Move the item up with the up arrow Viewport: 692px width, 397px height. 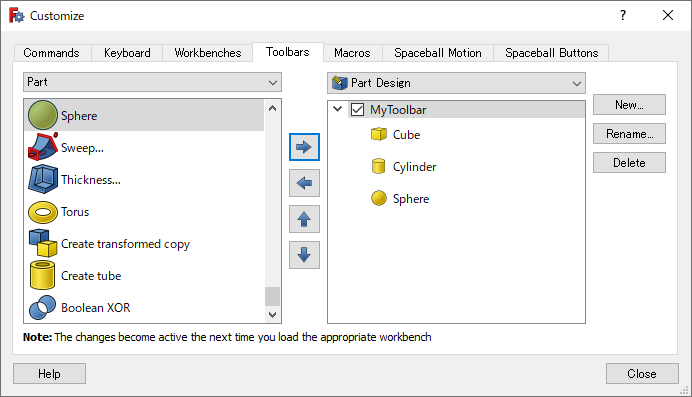point(304,219)
